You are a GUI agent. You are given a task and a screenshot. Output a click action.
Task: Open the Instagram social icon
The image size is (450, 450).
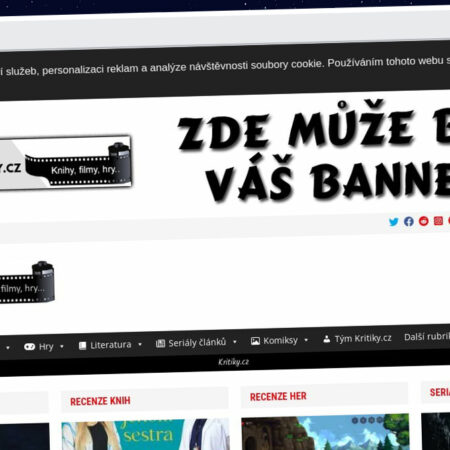pos(438,221)
